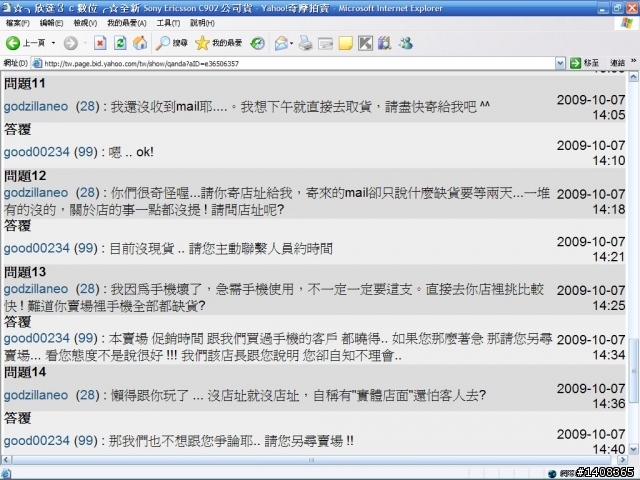Open Forward button history dropdown arrow
Image resolution: width=640 pixels, height=480 pixels.
pos(85,43)
